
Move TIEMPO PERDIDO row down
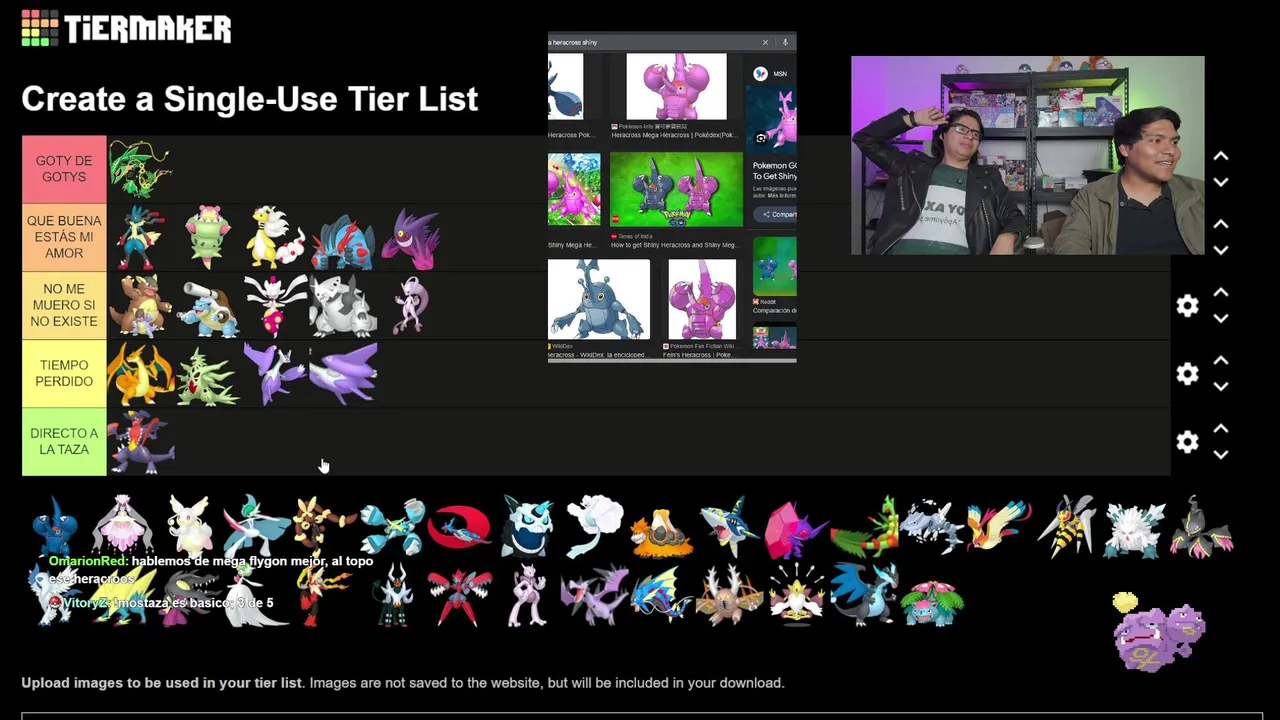pyautogui.click(x=1221, y=386)
